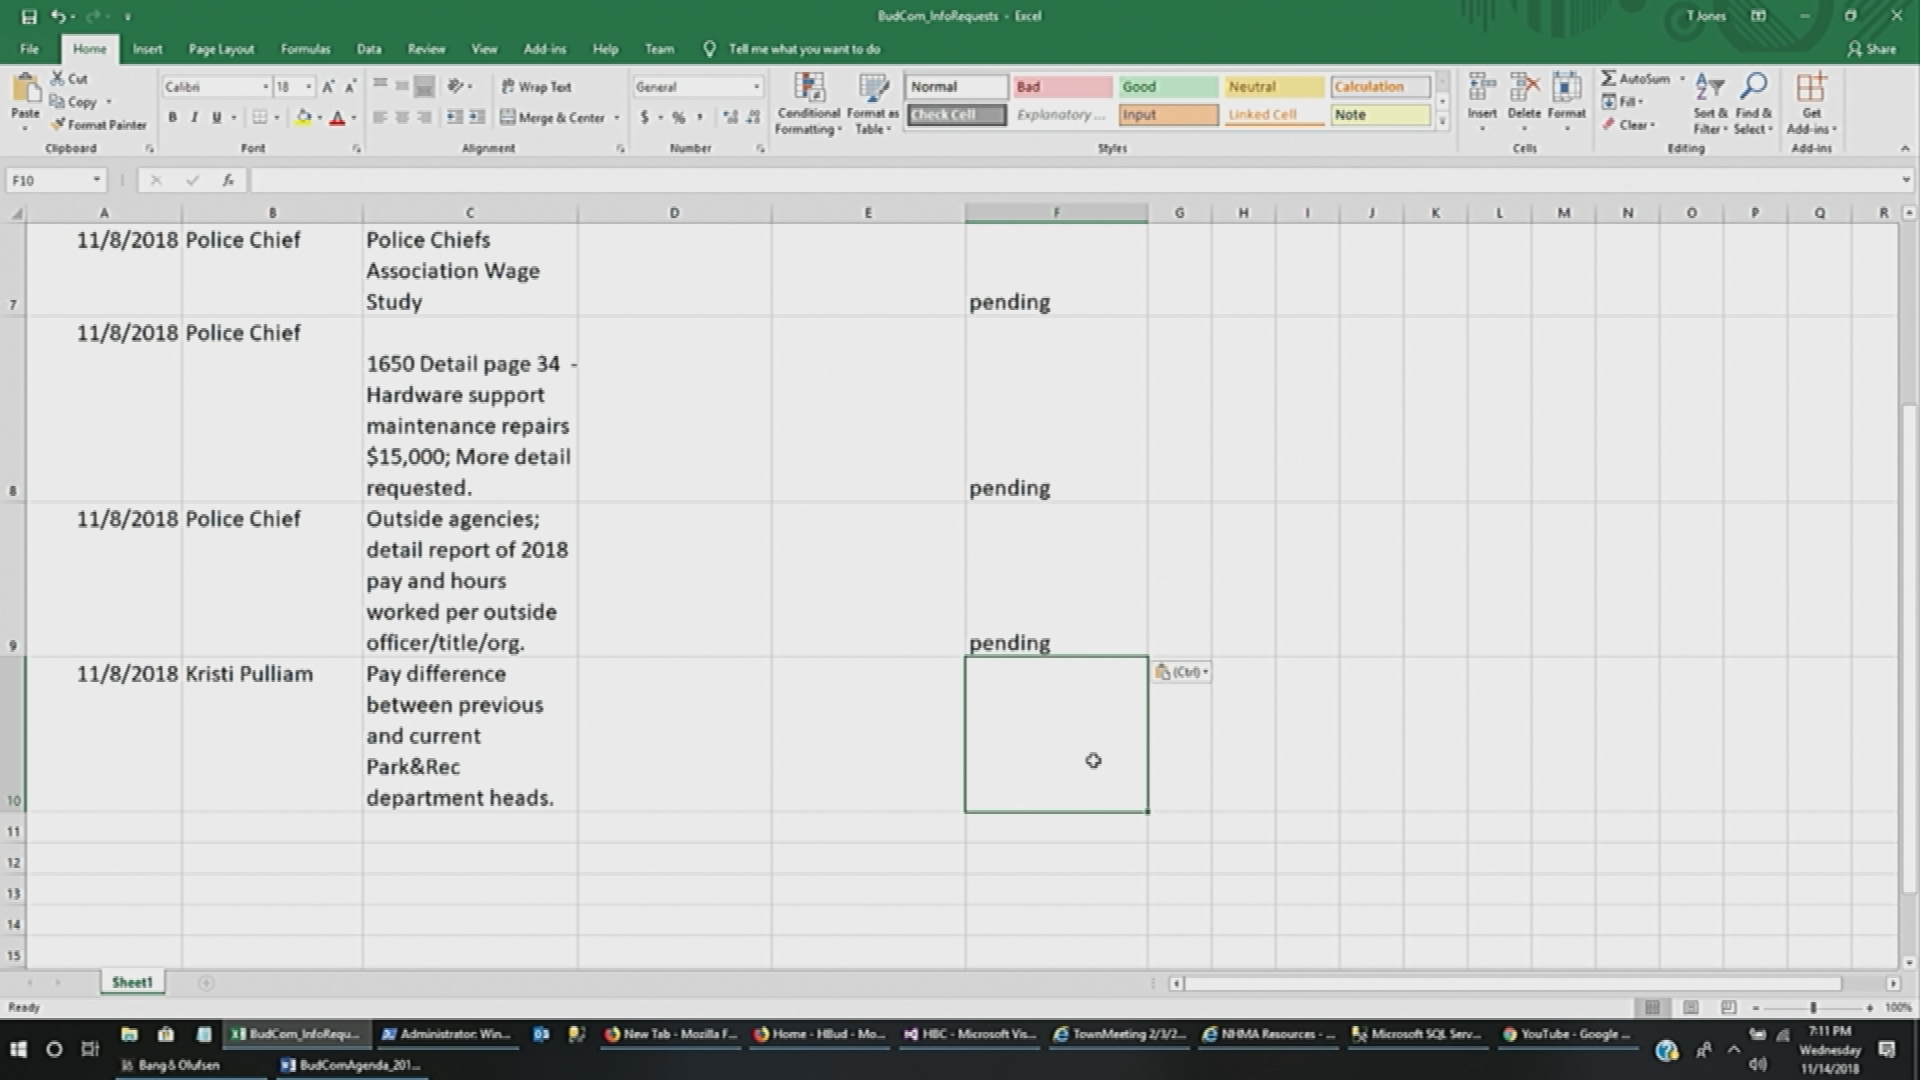Toggle Bold formatting
This screenshot has width=1920, height=1080.
click(x=172, y=118)
